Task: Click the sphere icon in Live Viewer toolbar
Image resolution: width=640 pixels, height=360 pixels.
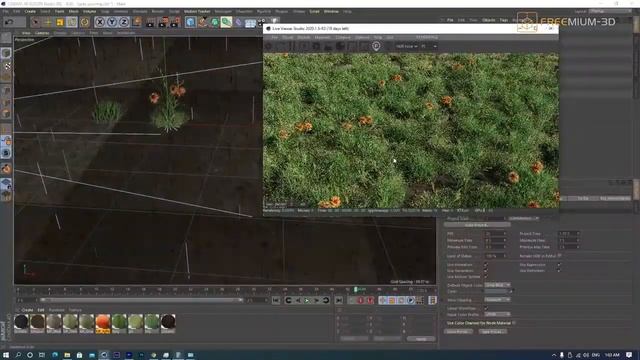Action: 340,46
